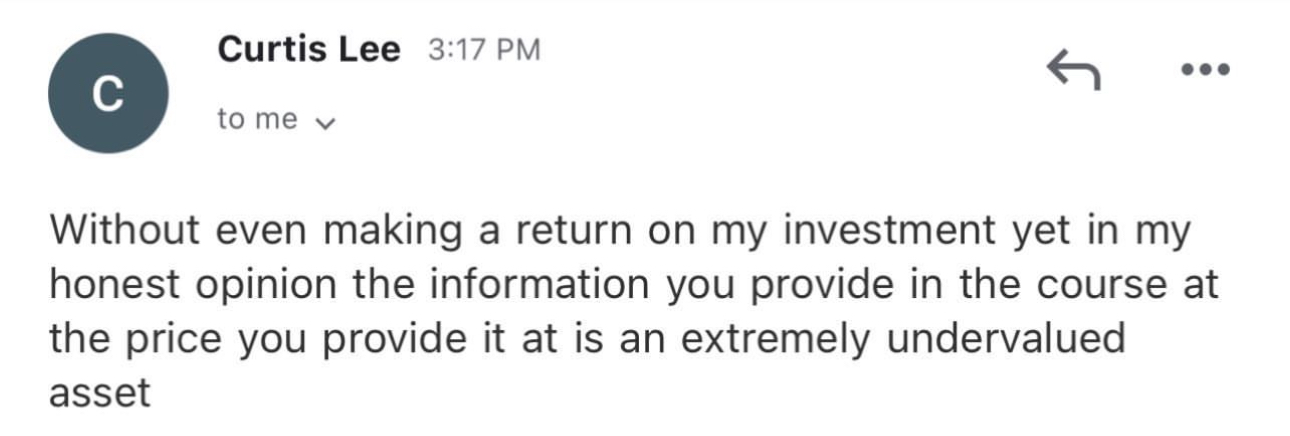The width and height of the screenshot is (1290, 436).
Task: Select the sender name Curtis Lee
Action: [x=308, y=50]
